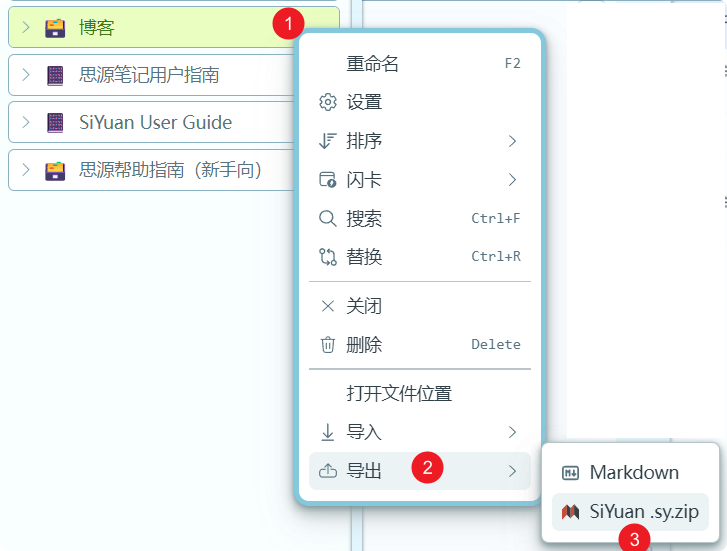Click the sort icon beside 排序

(x=328, y=141)
